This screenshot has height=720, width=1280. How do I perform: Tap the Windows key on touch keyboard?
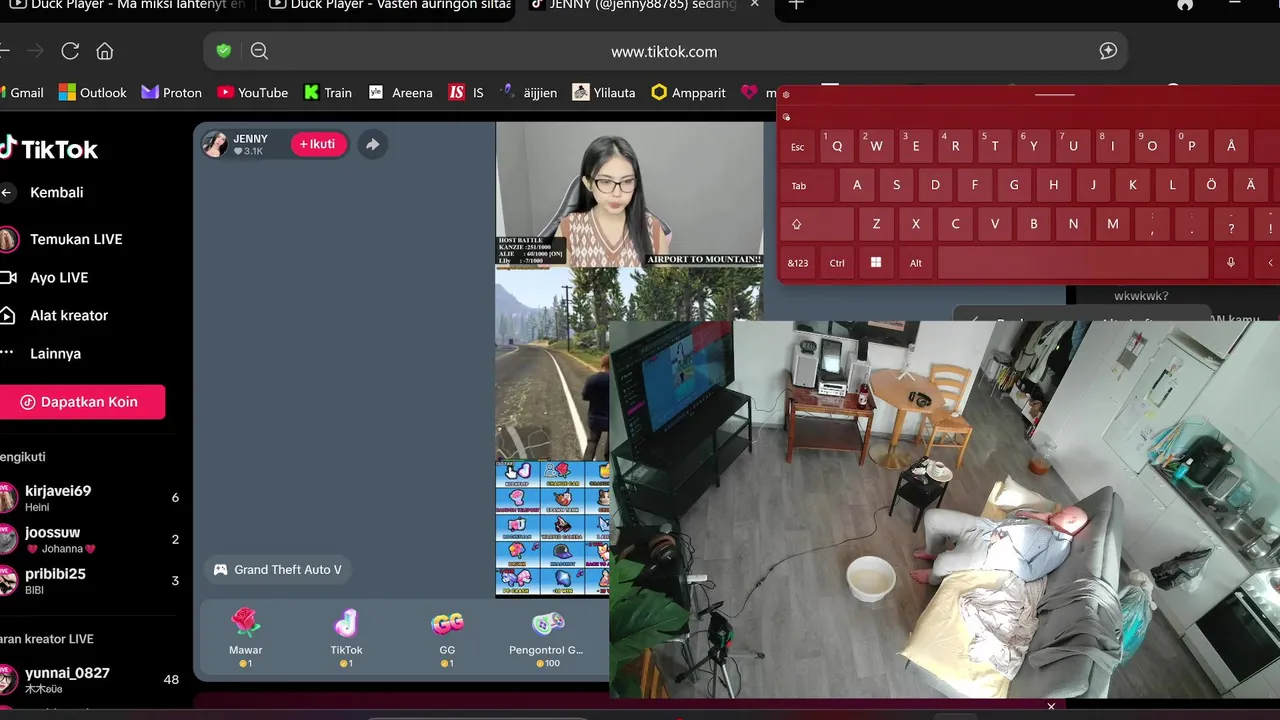pyautogui.click(x=876, y=263)
